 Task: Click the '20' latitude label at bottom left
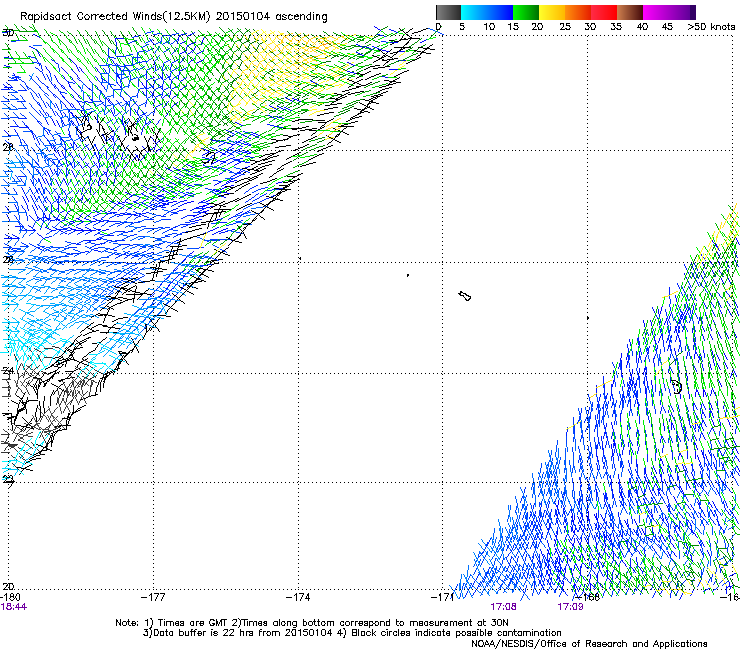click(x=8, y=587)
